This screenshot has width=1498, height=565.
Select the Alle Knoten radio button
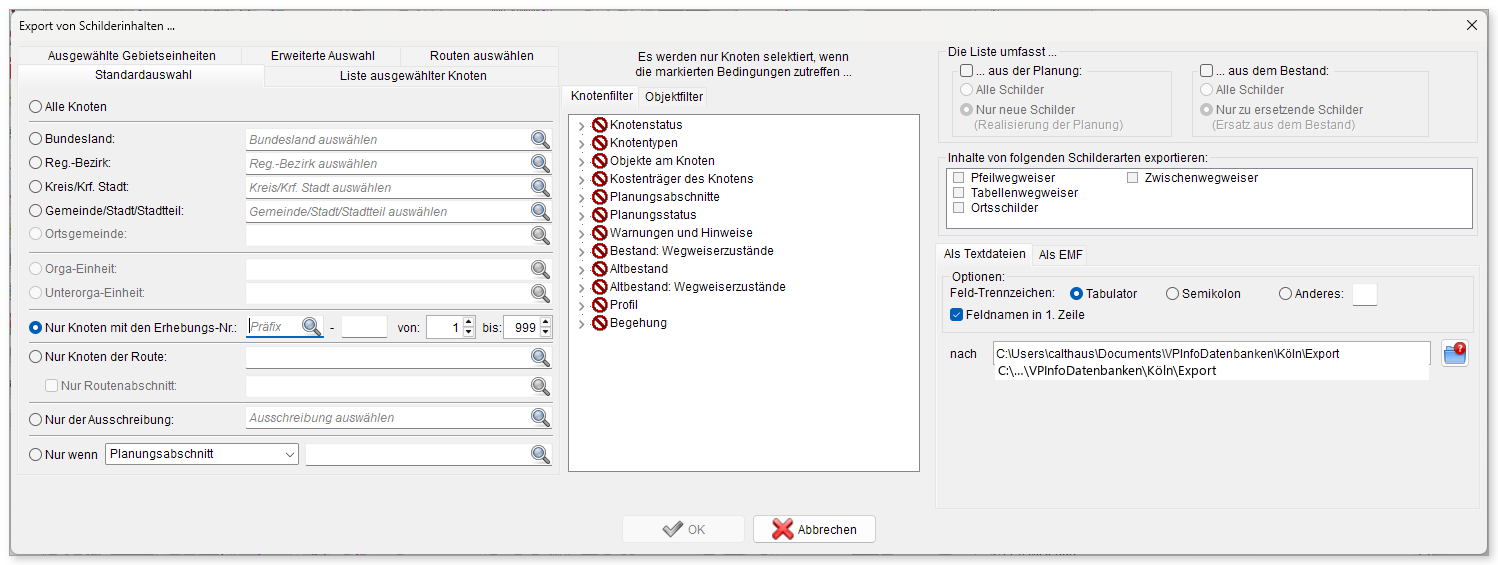36,107
